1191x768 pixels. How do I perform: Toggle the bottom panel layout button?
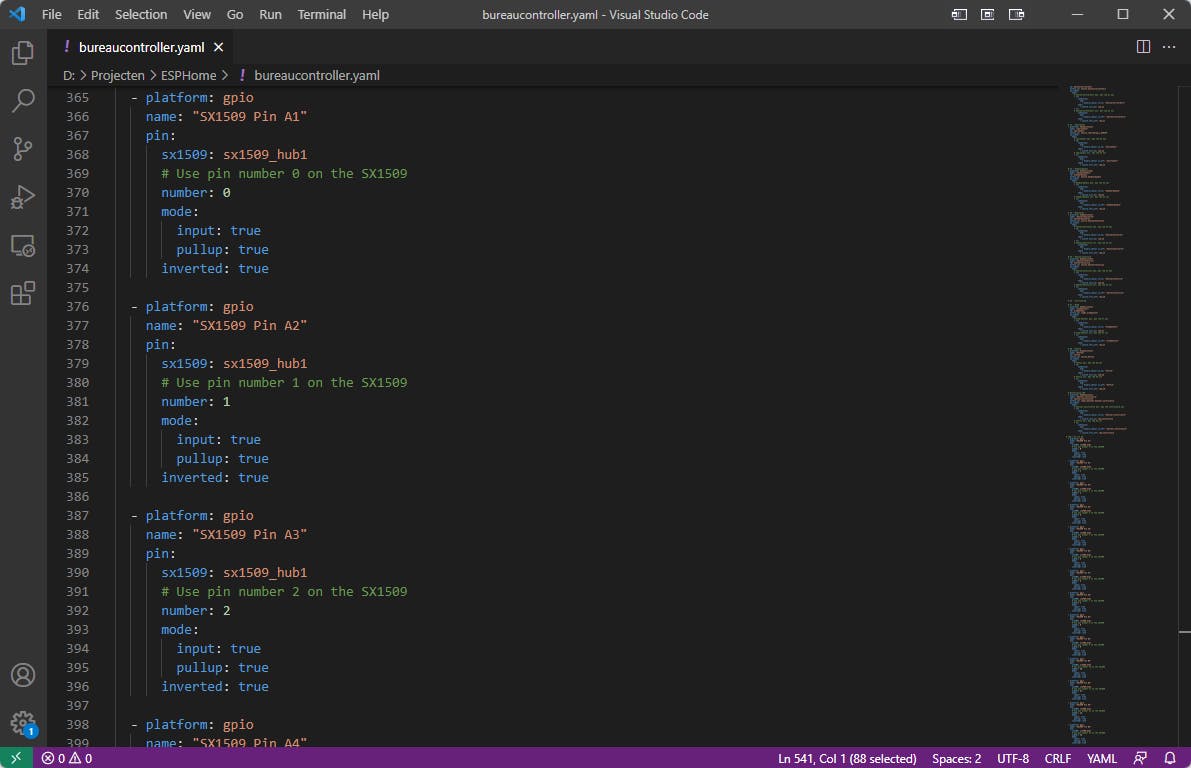point(988,15)
